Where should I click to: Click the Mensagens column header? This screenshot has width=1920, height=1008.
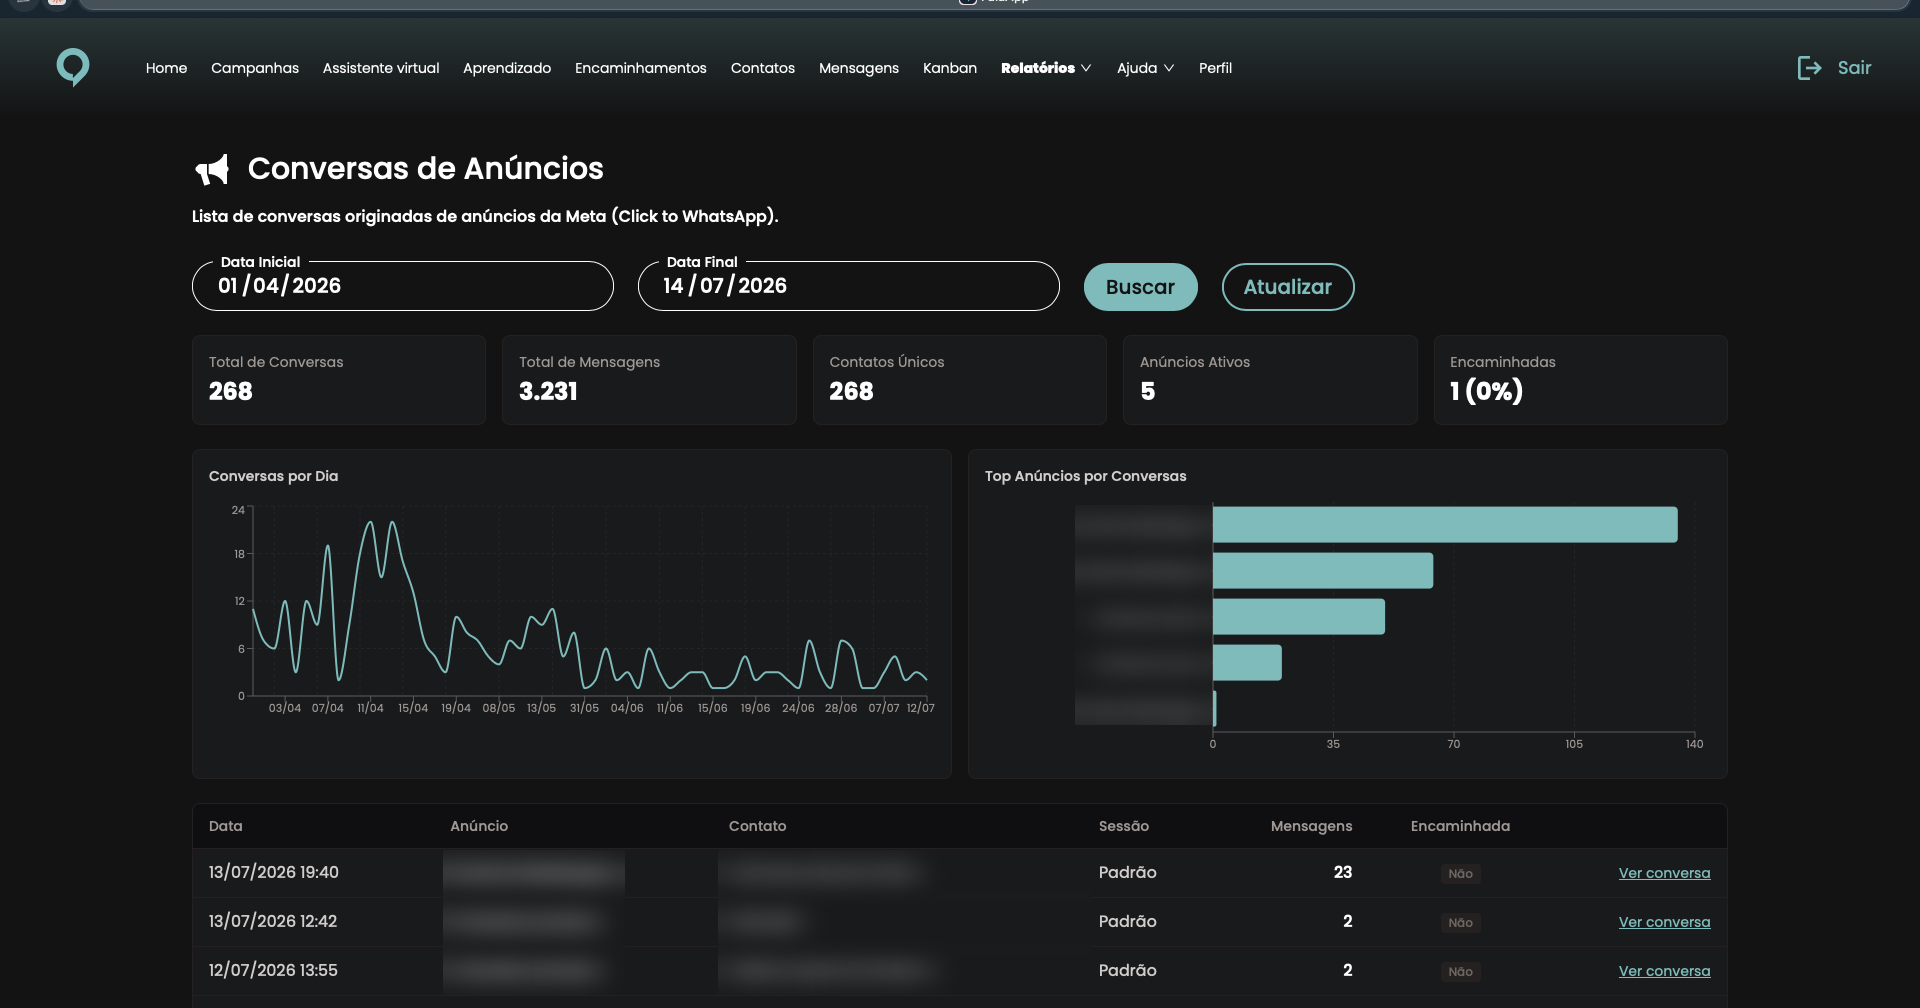coord(1311,826)
